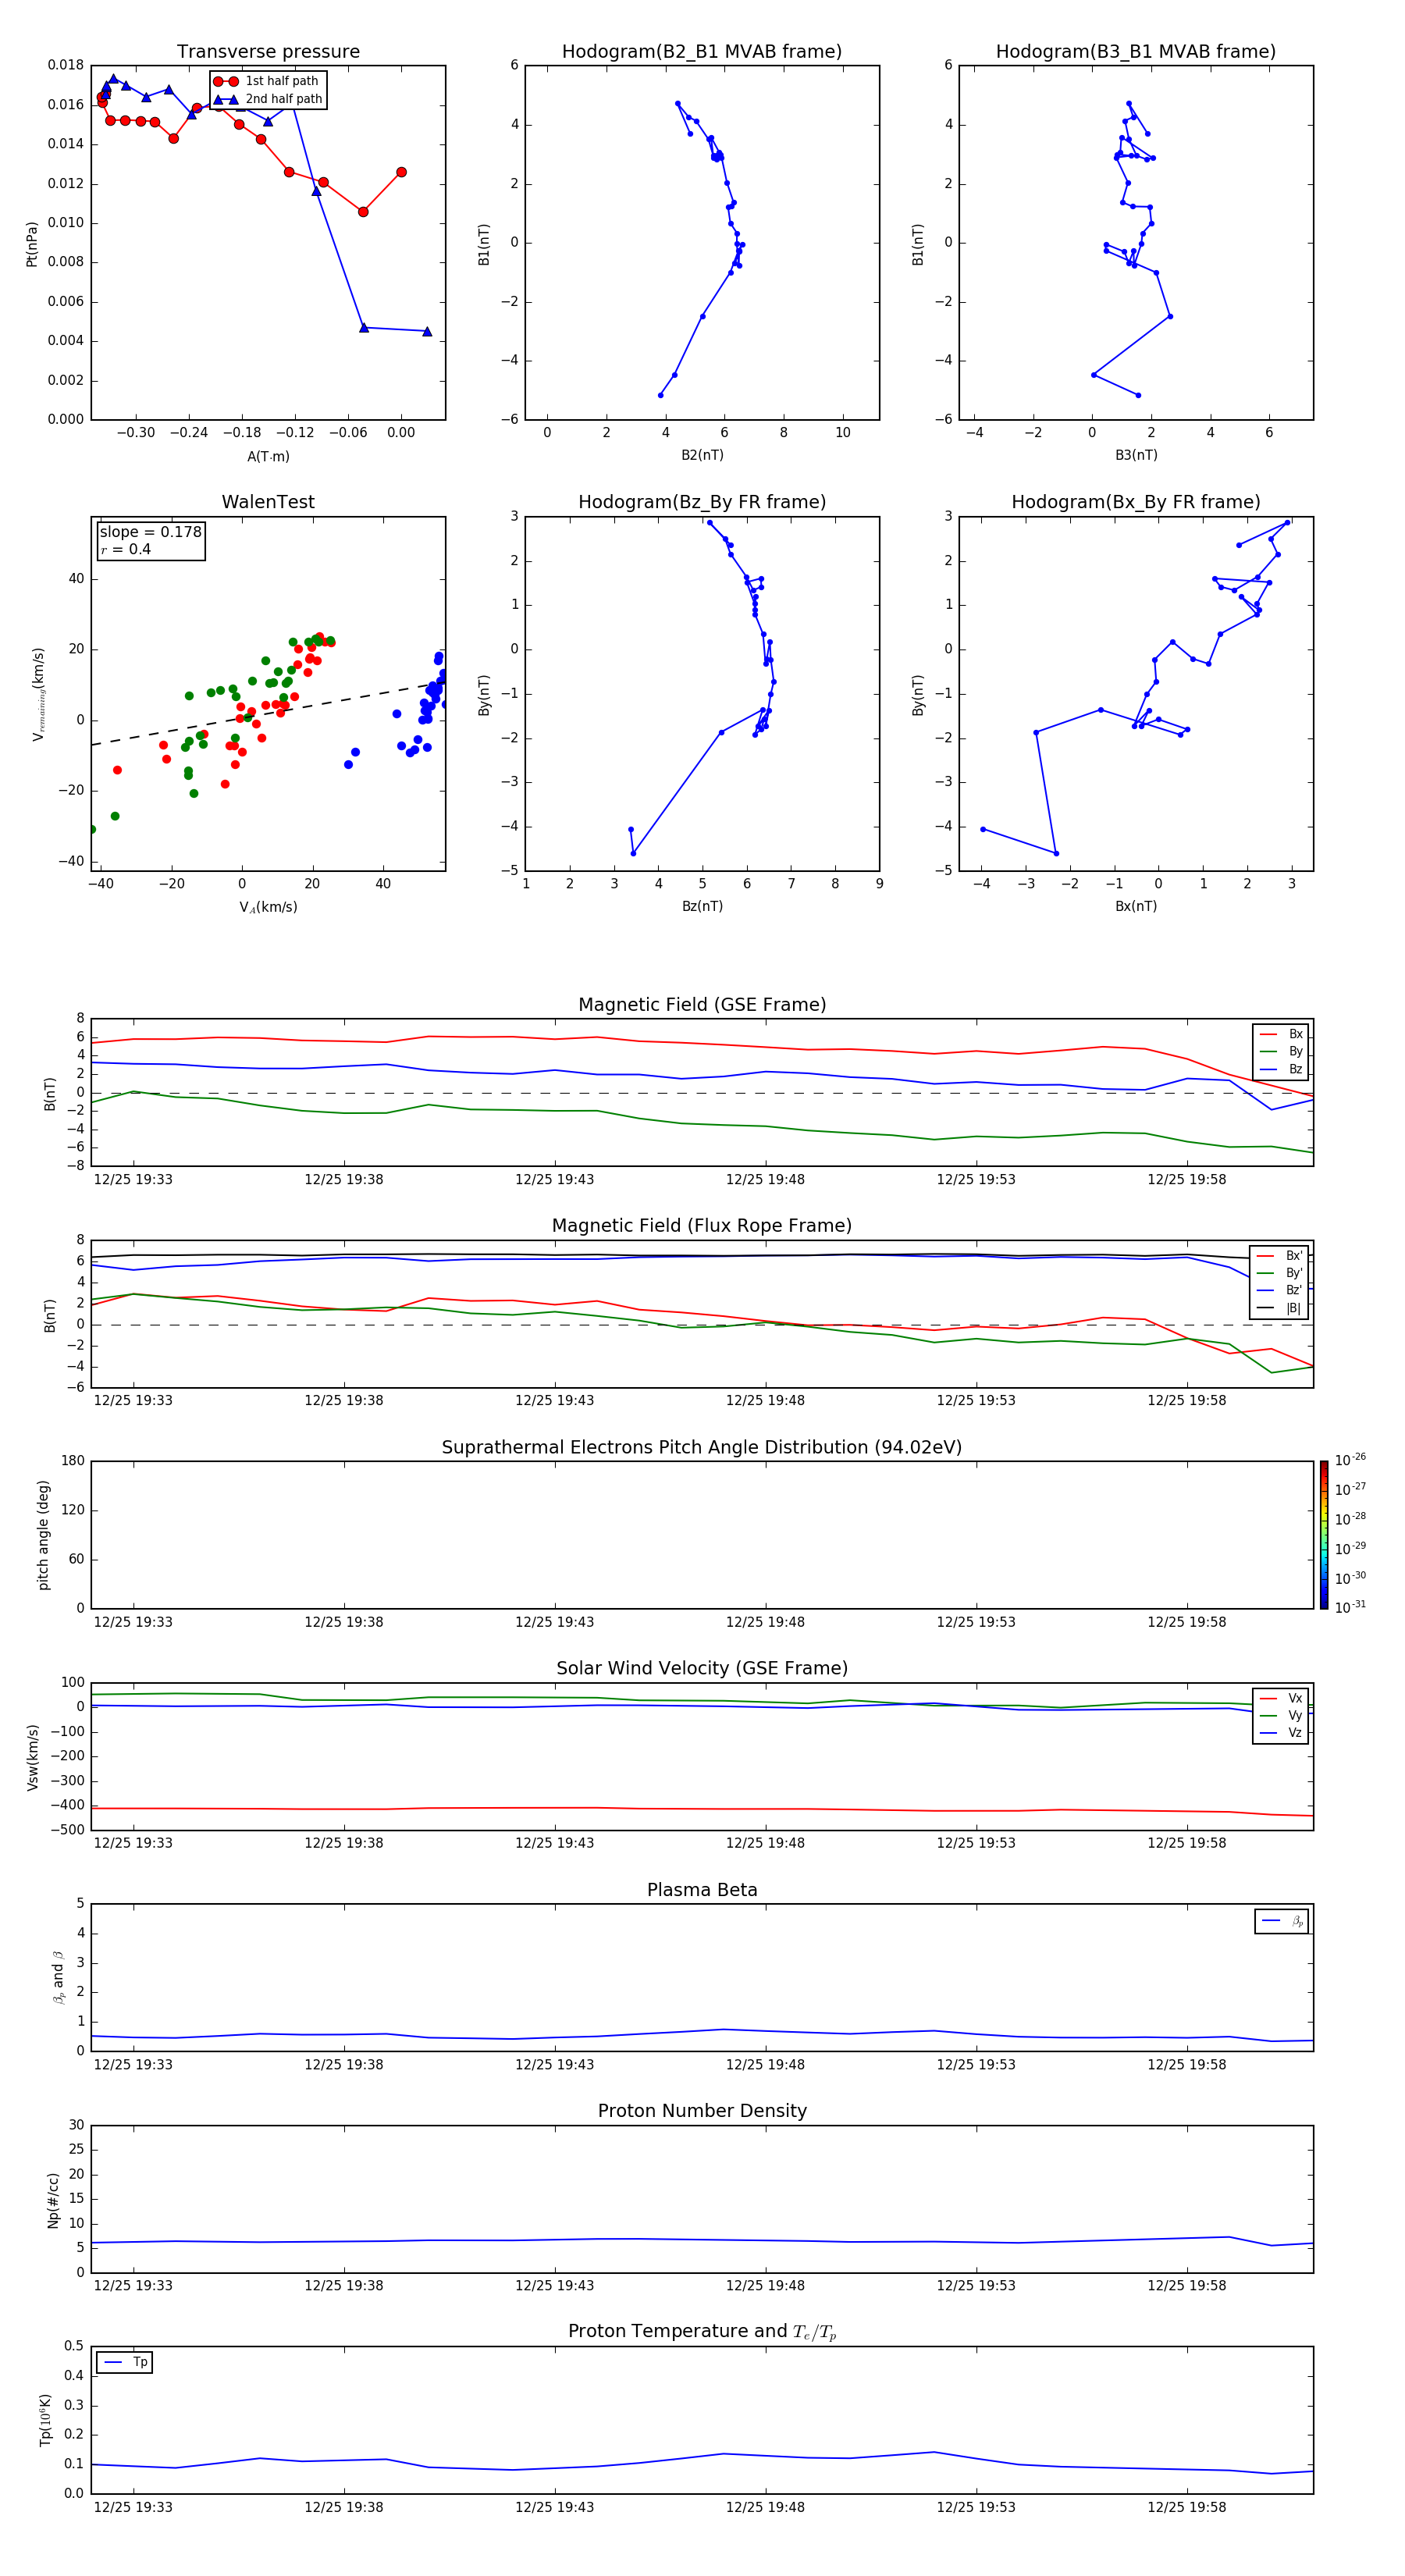The height and width of the screenshot is (2576, 1405).
Task: Select the 'slope = 0.178' annotation
Action: (151, 532)
